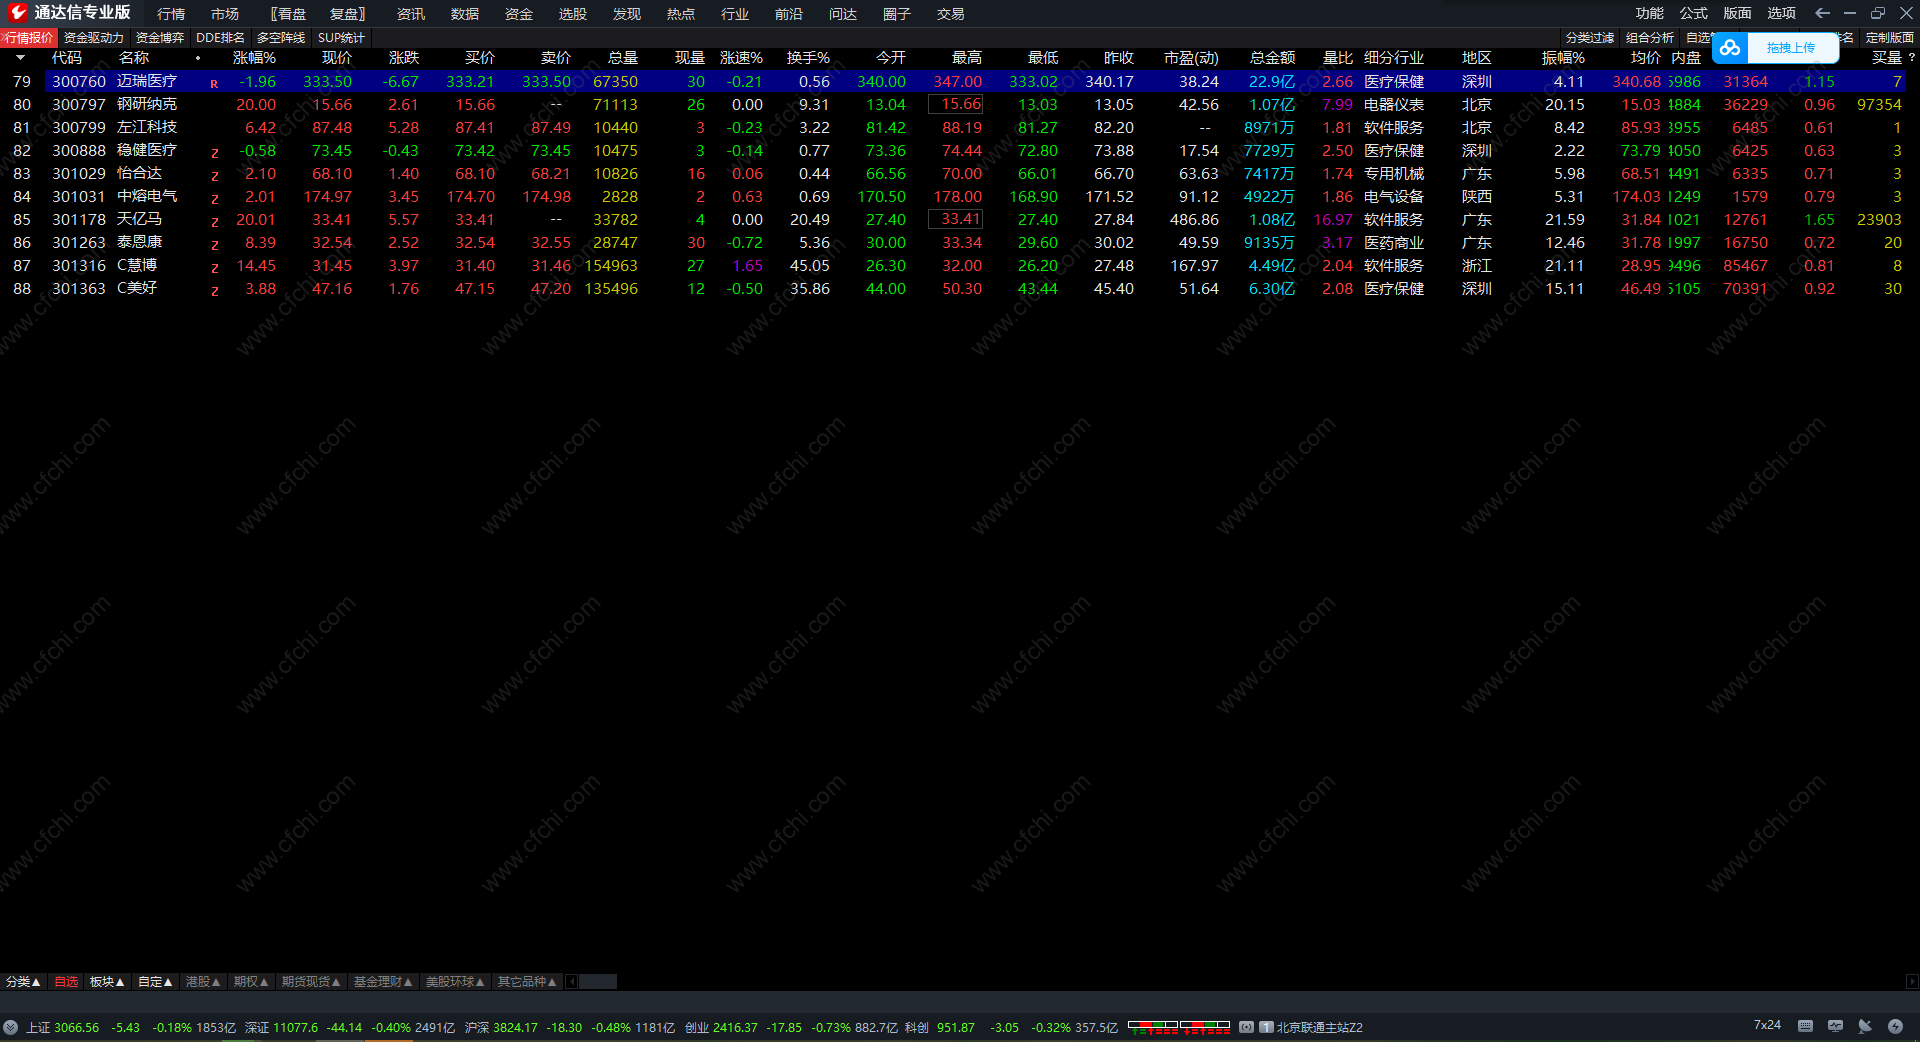Click the help question mark beside 买量
The image size is (1920, 1042).
(1911, 58)
